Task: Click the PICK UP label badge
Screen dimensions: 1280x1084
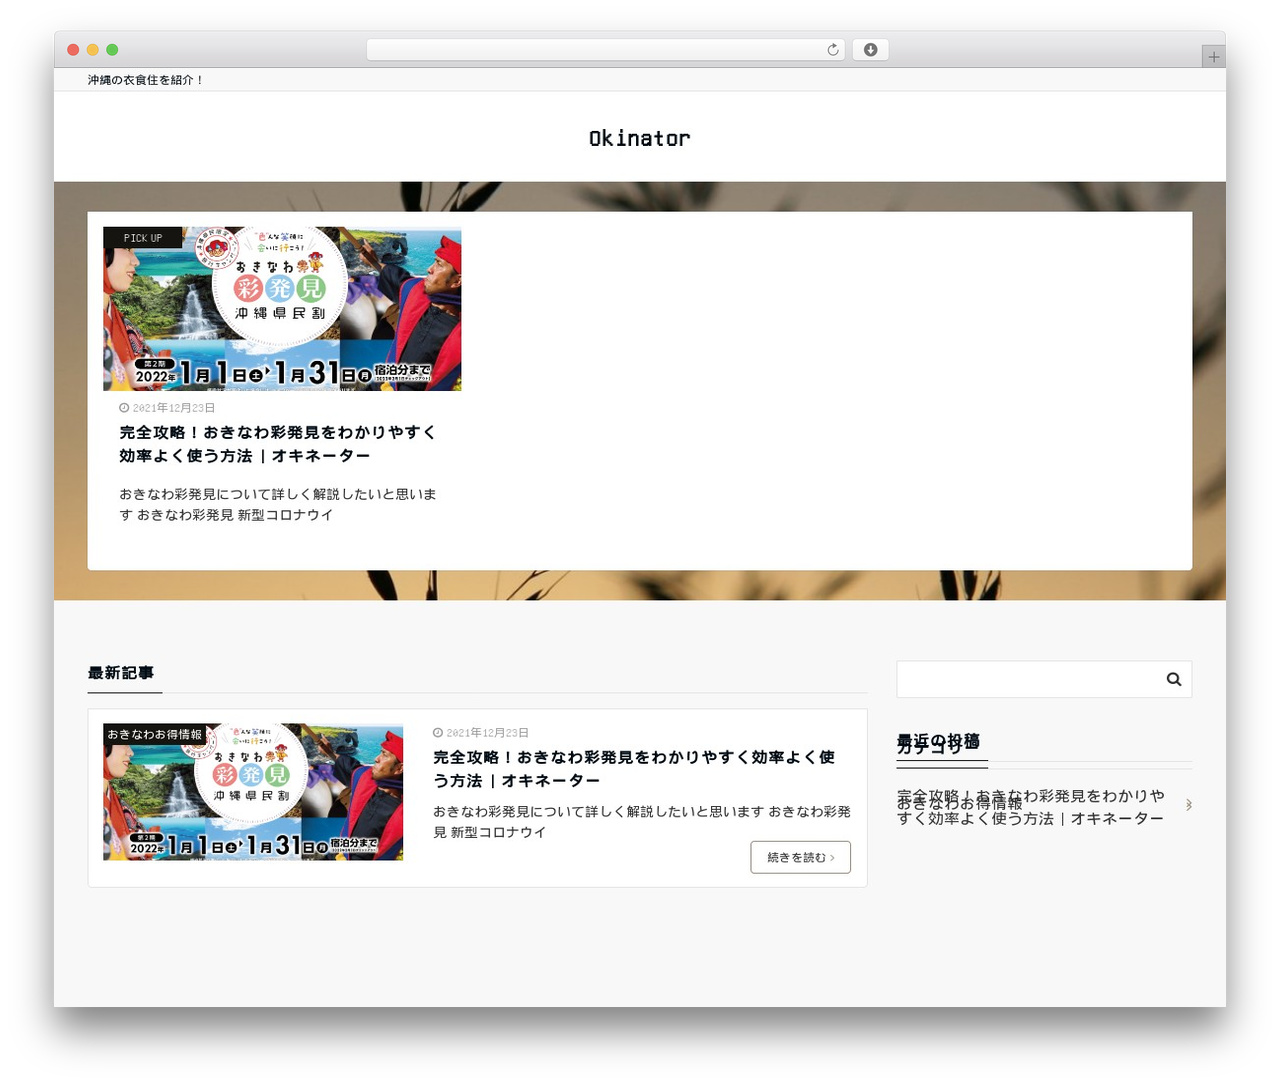Action: (x=143, y=238)
